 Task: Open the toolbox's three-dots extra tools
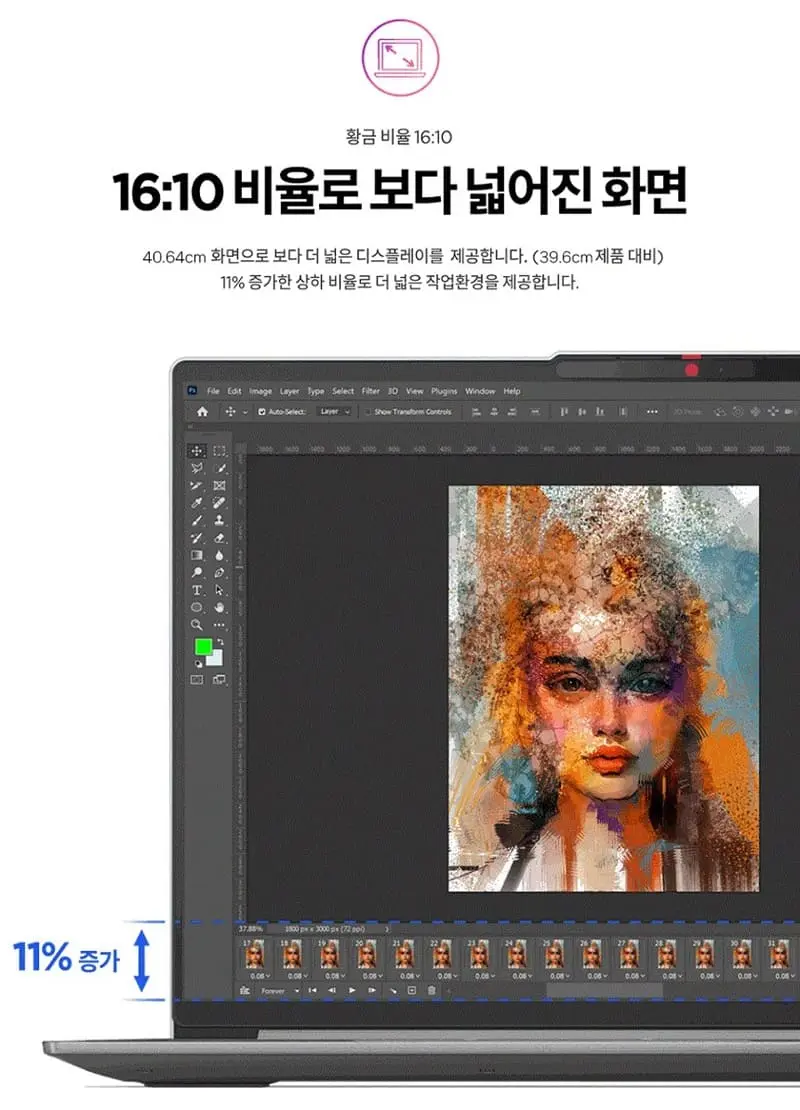pyautogui.click(x=219, y=625)
